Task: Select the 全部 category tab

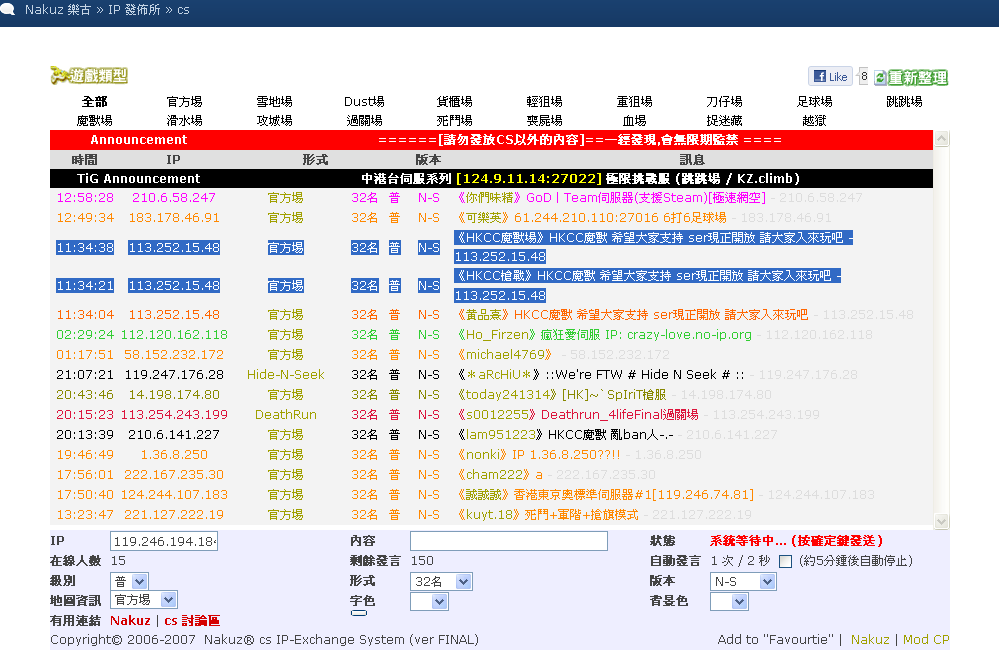Action: (95, 102)
